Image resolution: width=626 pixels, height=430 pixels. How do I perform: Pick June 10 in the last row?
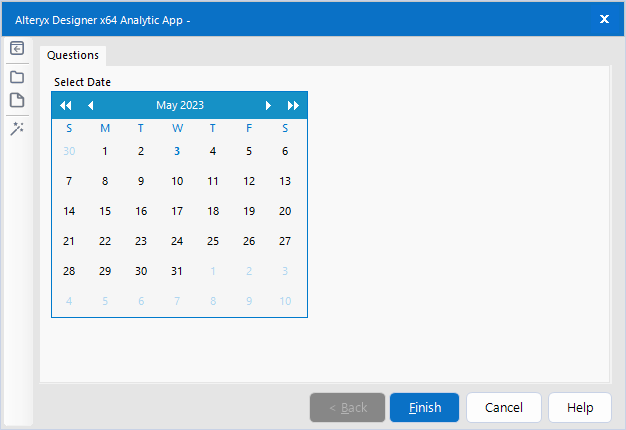[285, 301]
